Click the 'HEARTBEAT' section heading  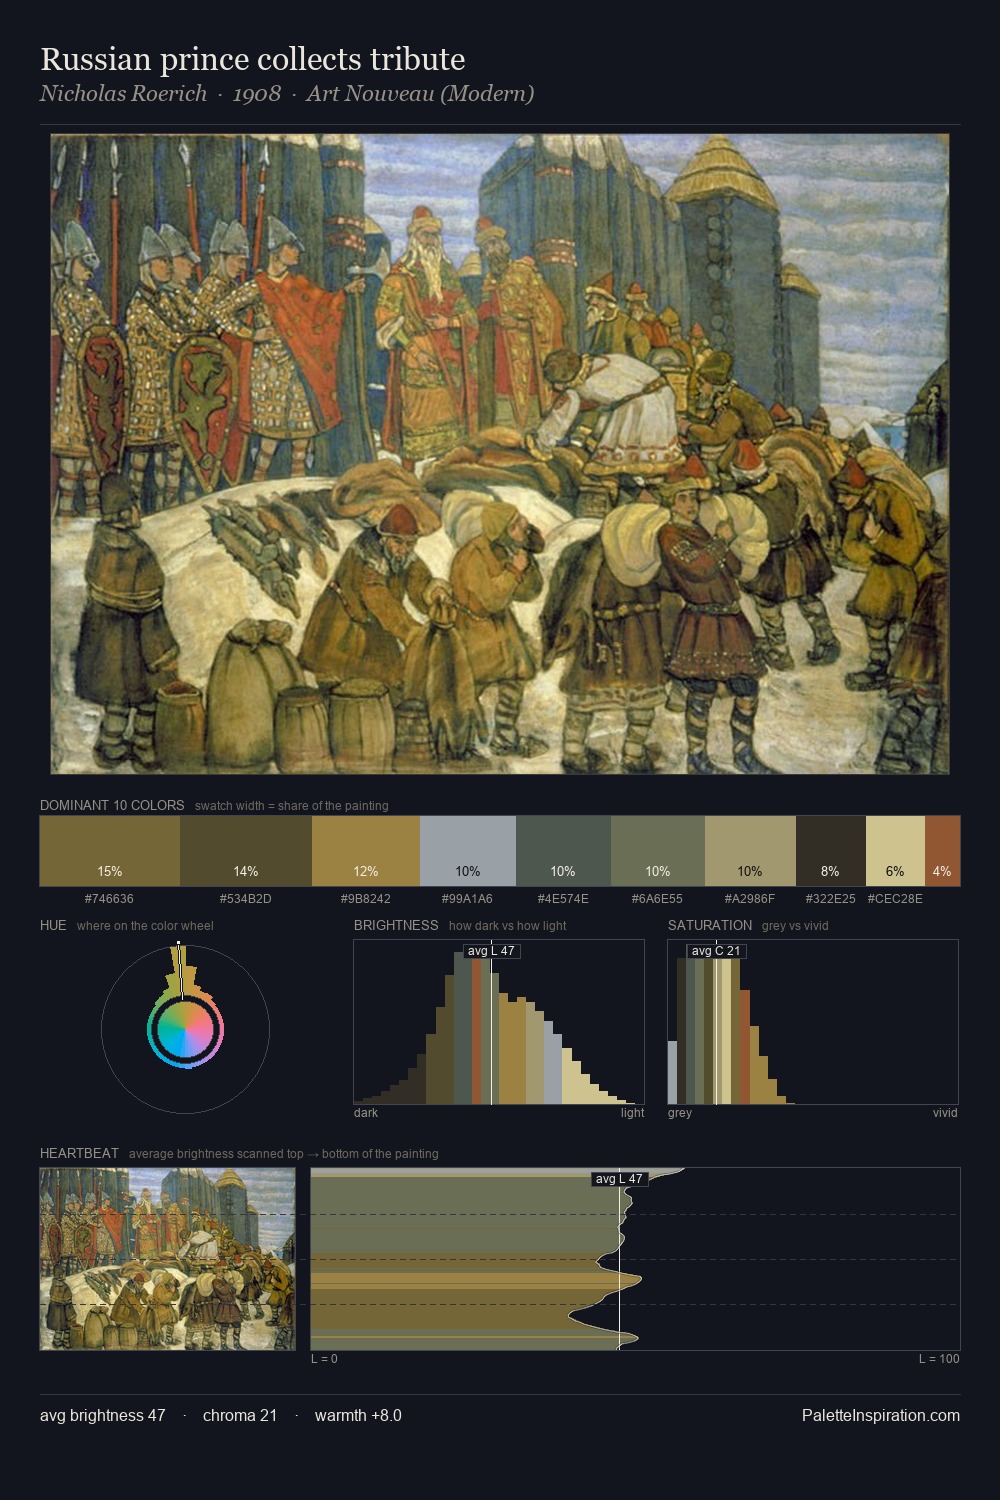click(x=79, y=1153)
